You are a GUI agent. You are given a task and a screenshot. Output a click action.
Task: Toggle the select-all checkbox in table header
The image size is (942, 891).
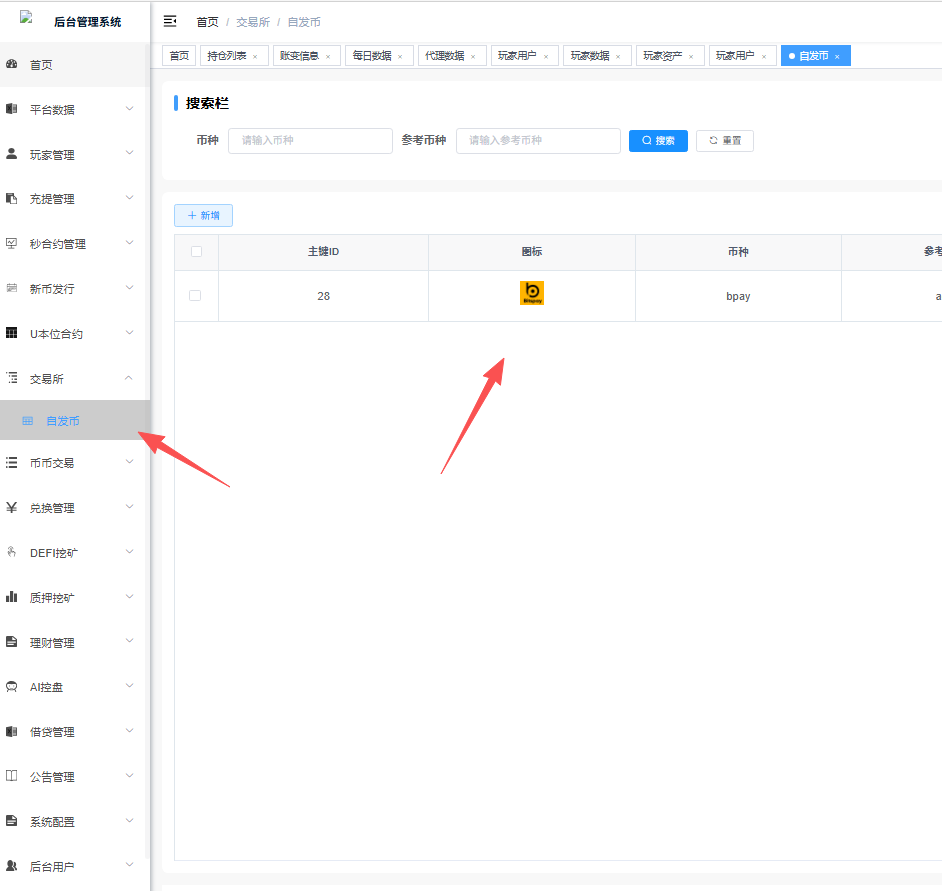[196, 252]
